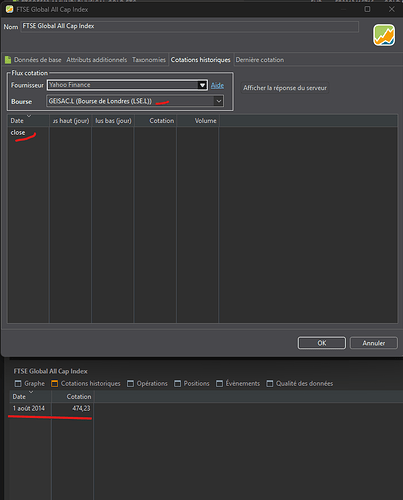Click the Fournisseur dropdown arrow button
This screenshot has width=403, height=500.
(x=202, y=85)
